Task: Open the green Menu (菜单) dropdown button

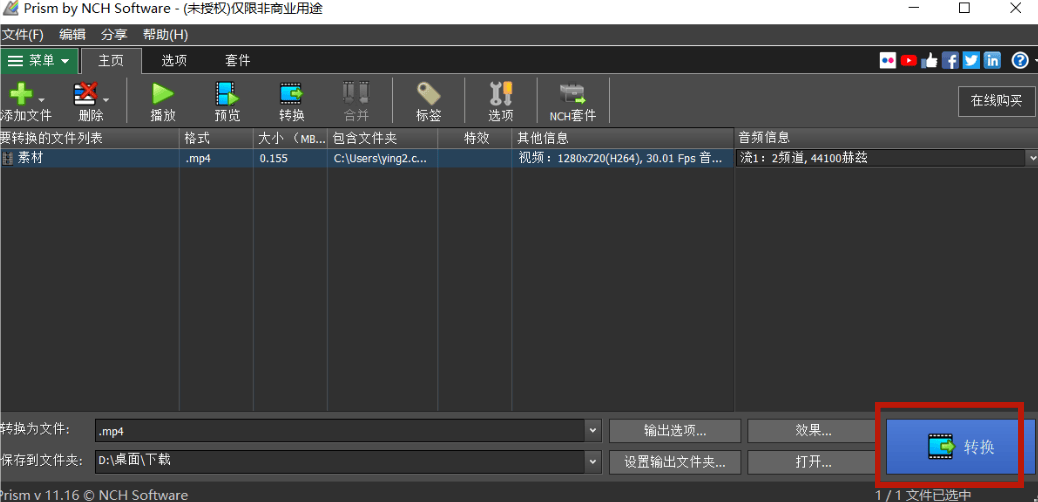Action: coord(39,60)
